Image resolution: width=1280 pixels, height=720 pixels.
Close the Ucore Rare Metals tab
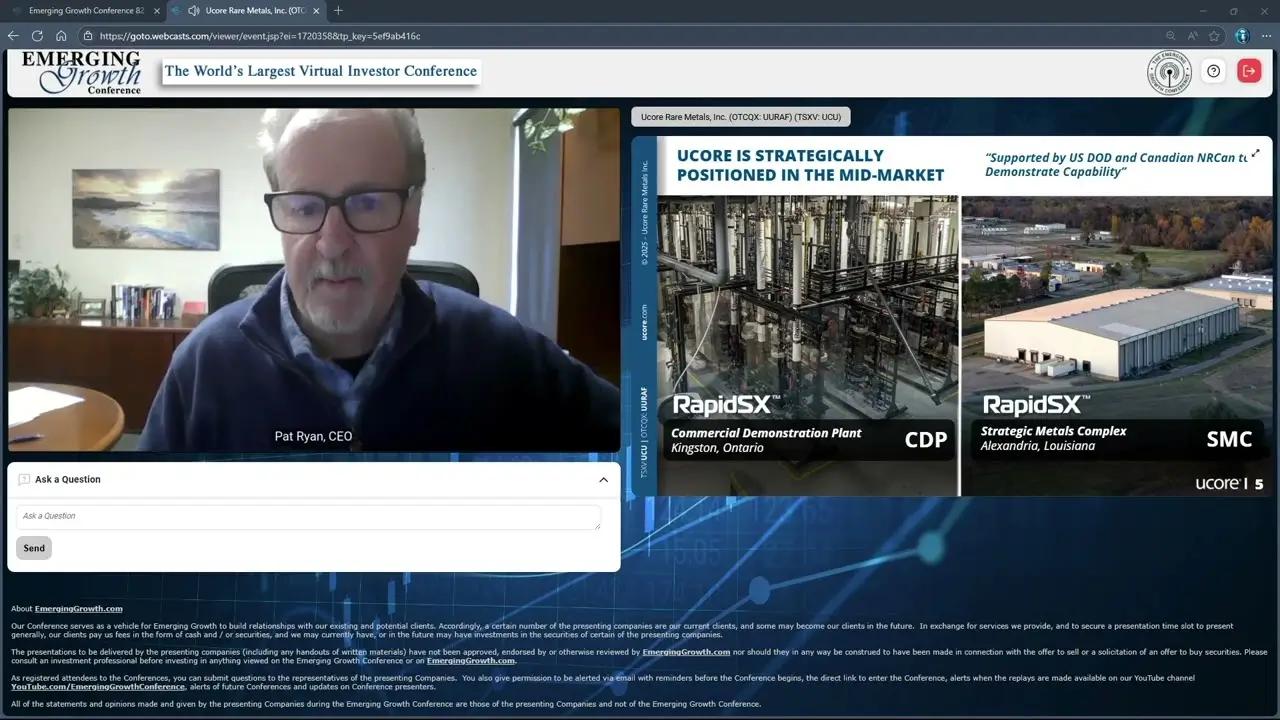[x=316, y=11]
